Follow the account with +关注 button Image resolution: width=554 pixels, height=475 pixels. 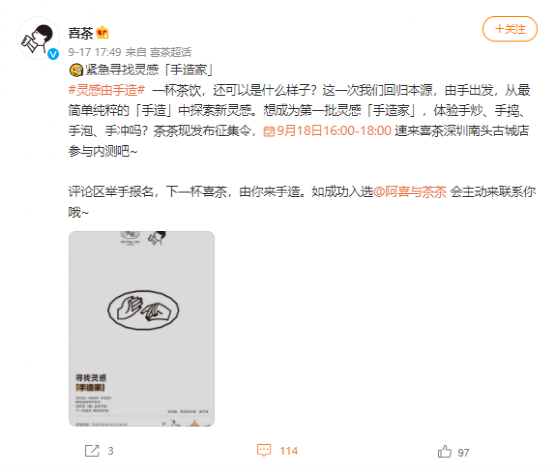click(510, 29)
